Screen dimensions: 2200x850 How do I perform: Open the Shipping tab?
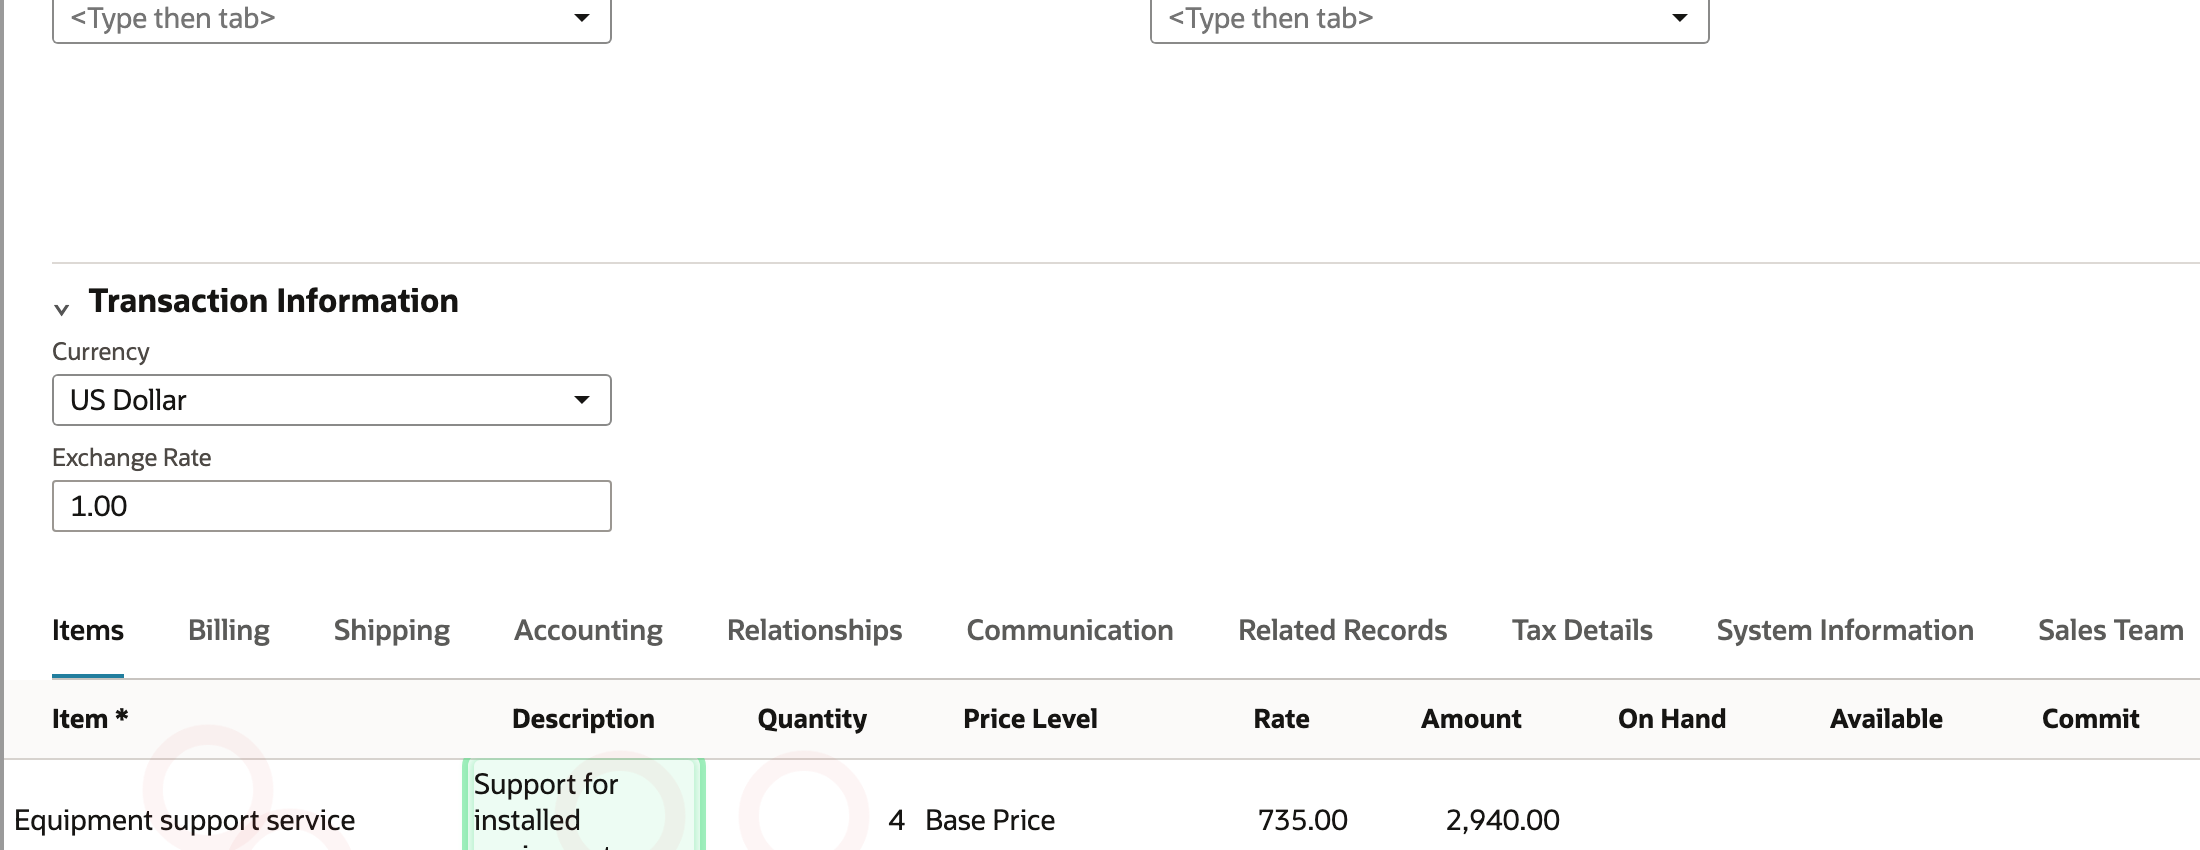[x=392, y=630]
